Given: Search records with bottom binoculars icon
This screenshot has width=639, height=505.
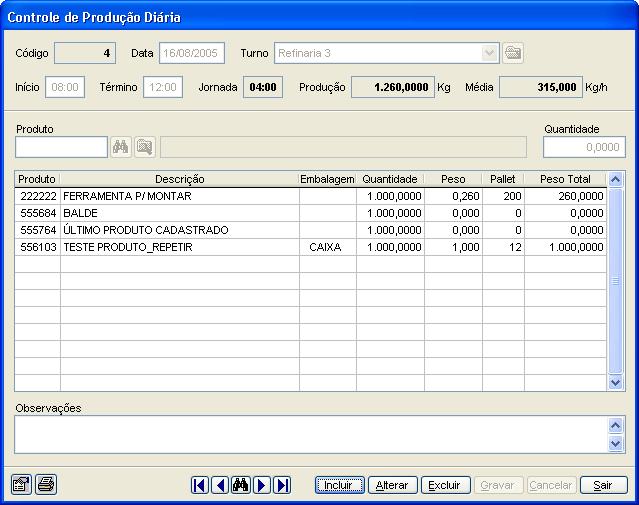Looking at the screenshot, I should pos(241,485).
